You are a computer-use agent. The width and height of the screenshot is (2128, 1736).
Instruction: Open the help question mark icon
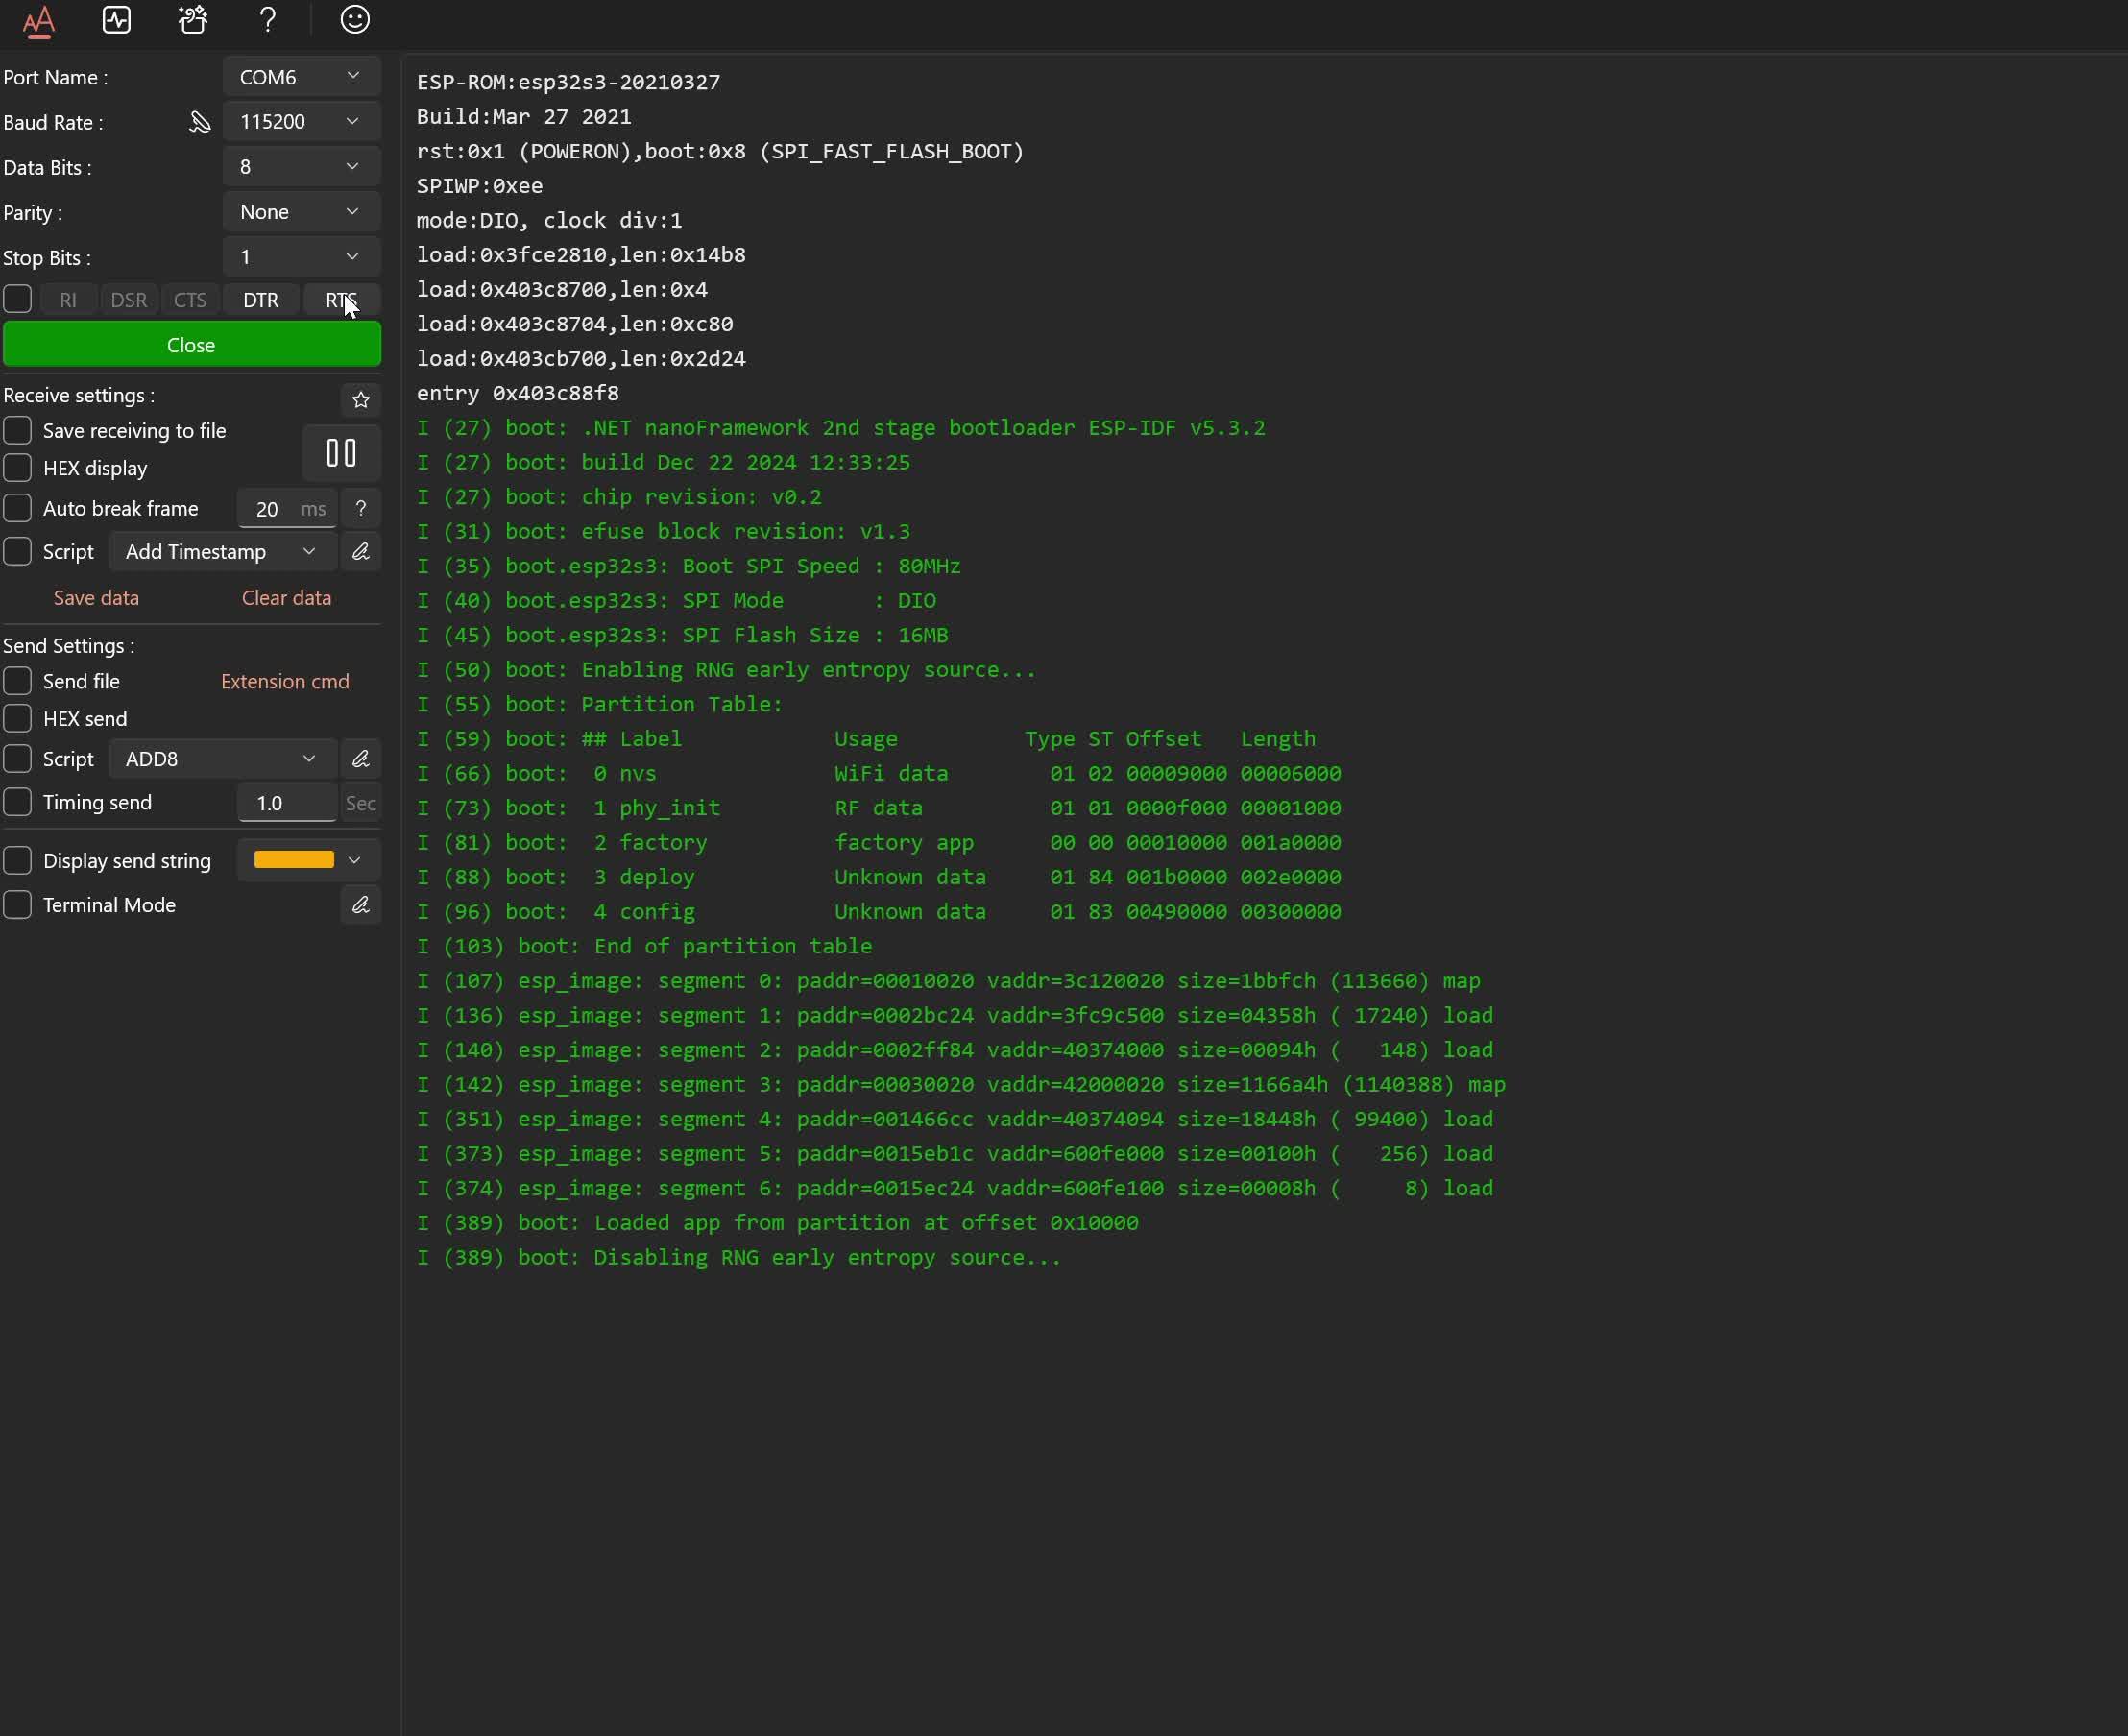(267, 20)
